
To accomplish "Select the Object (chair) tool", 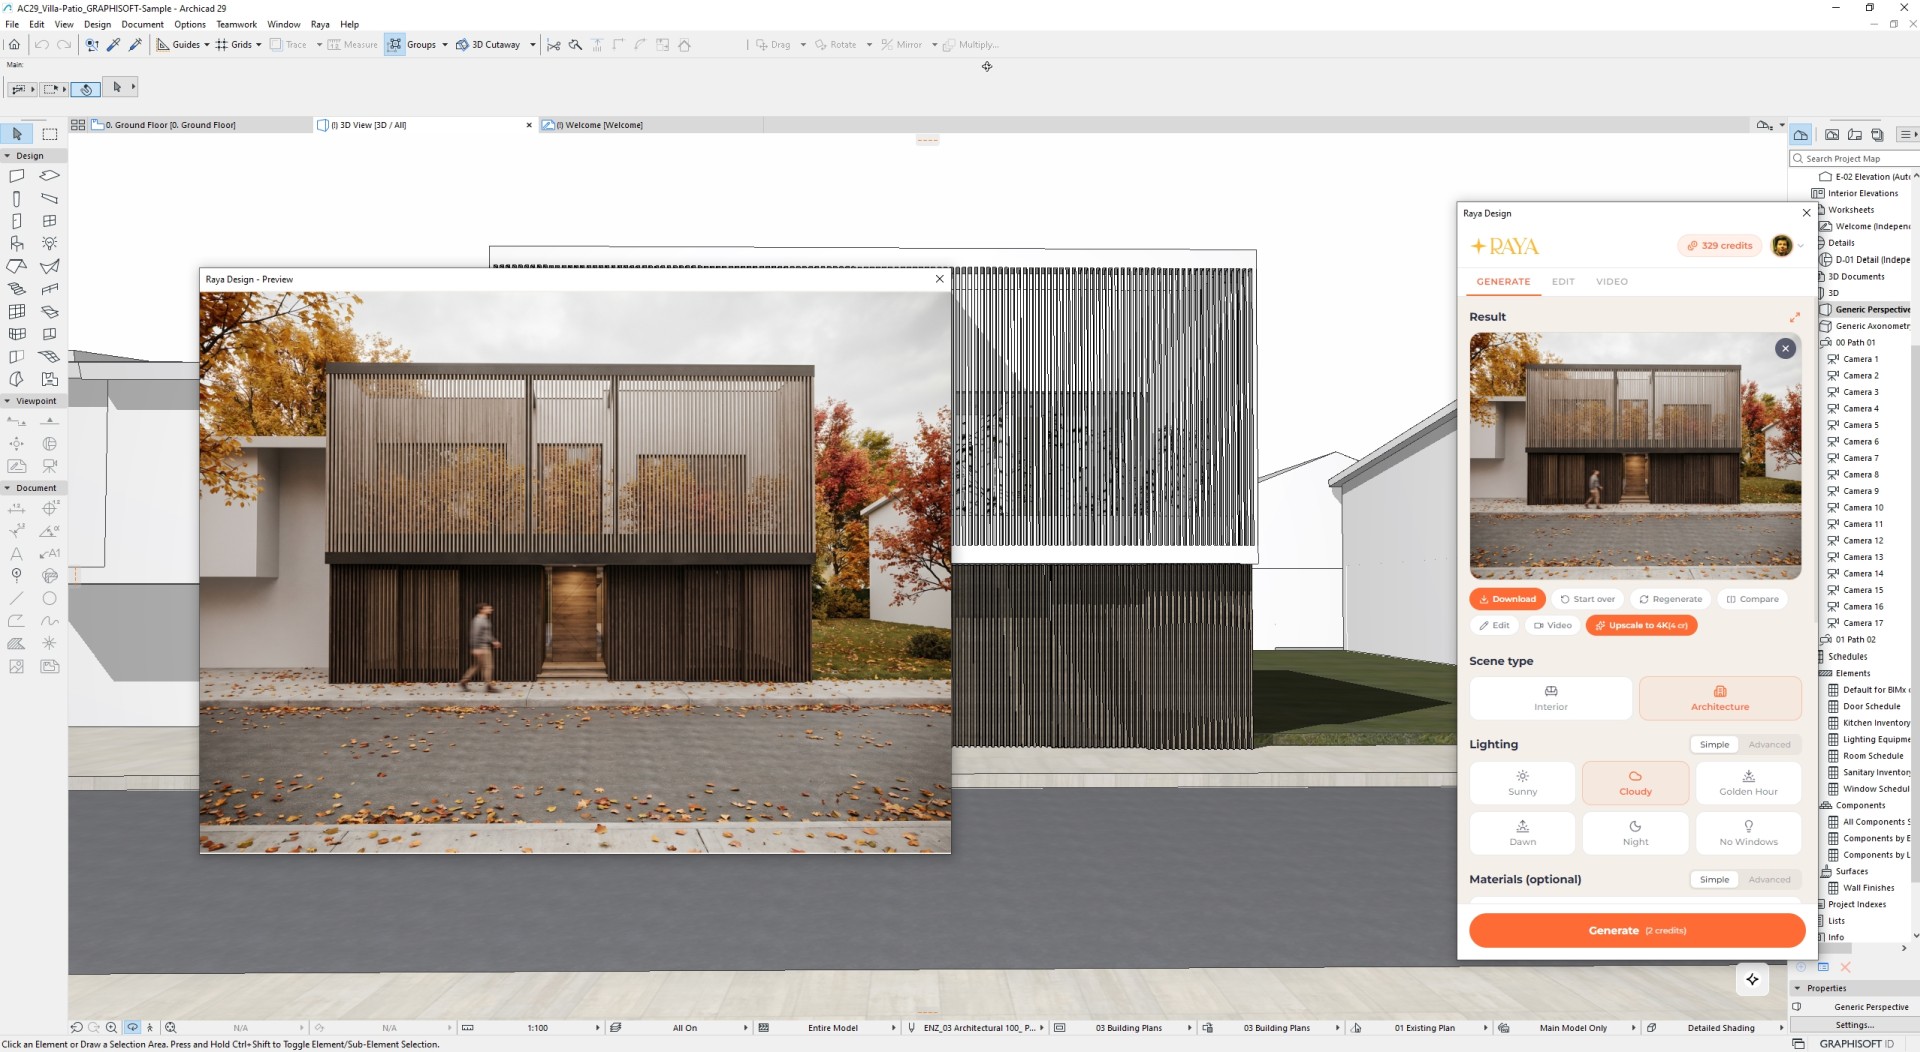I will pyautogui.click(x=17, y=243).
